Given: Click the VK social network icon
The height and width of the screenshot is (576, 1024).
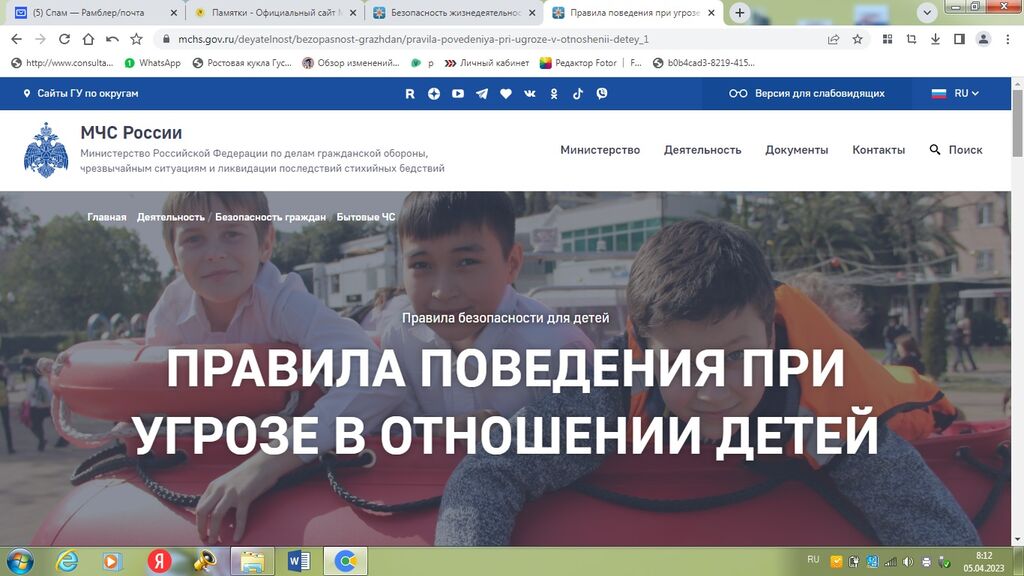Looking at the screenshot, I should [530, 93].
